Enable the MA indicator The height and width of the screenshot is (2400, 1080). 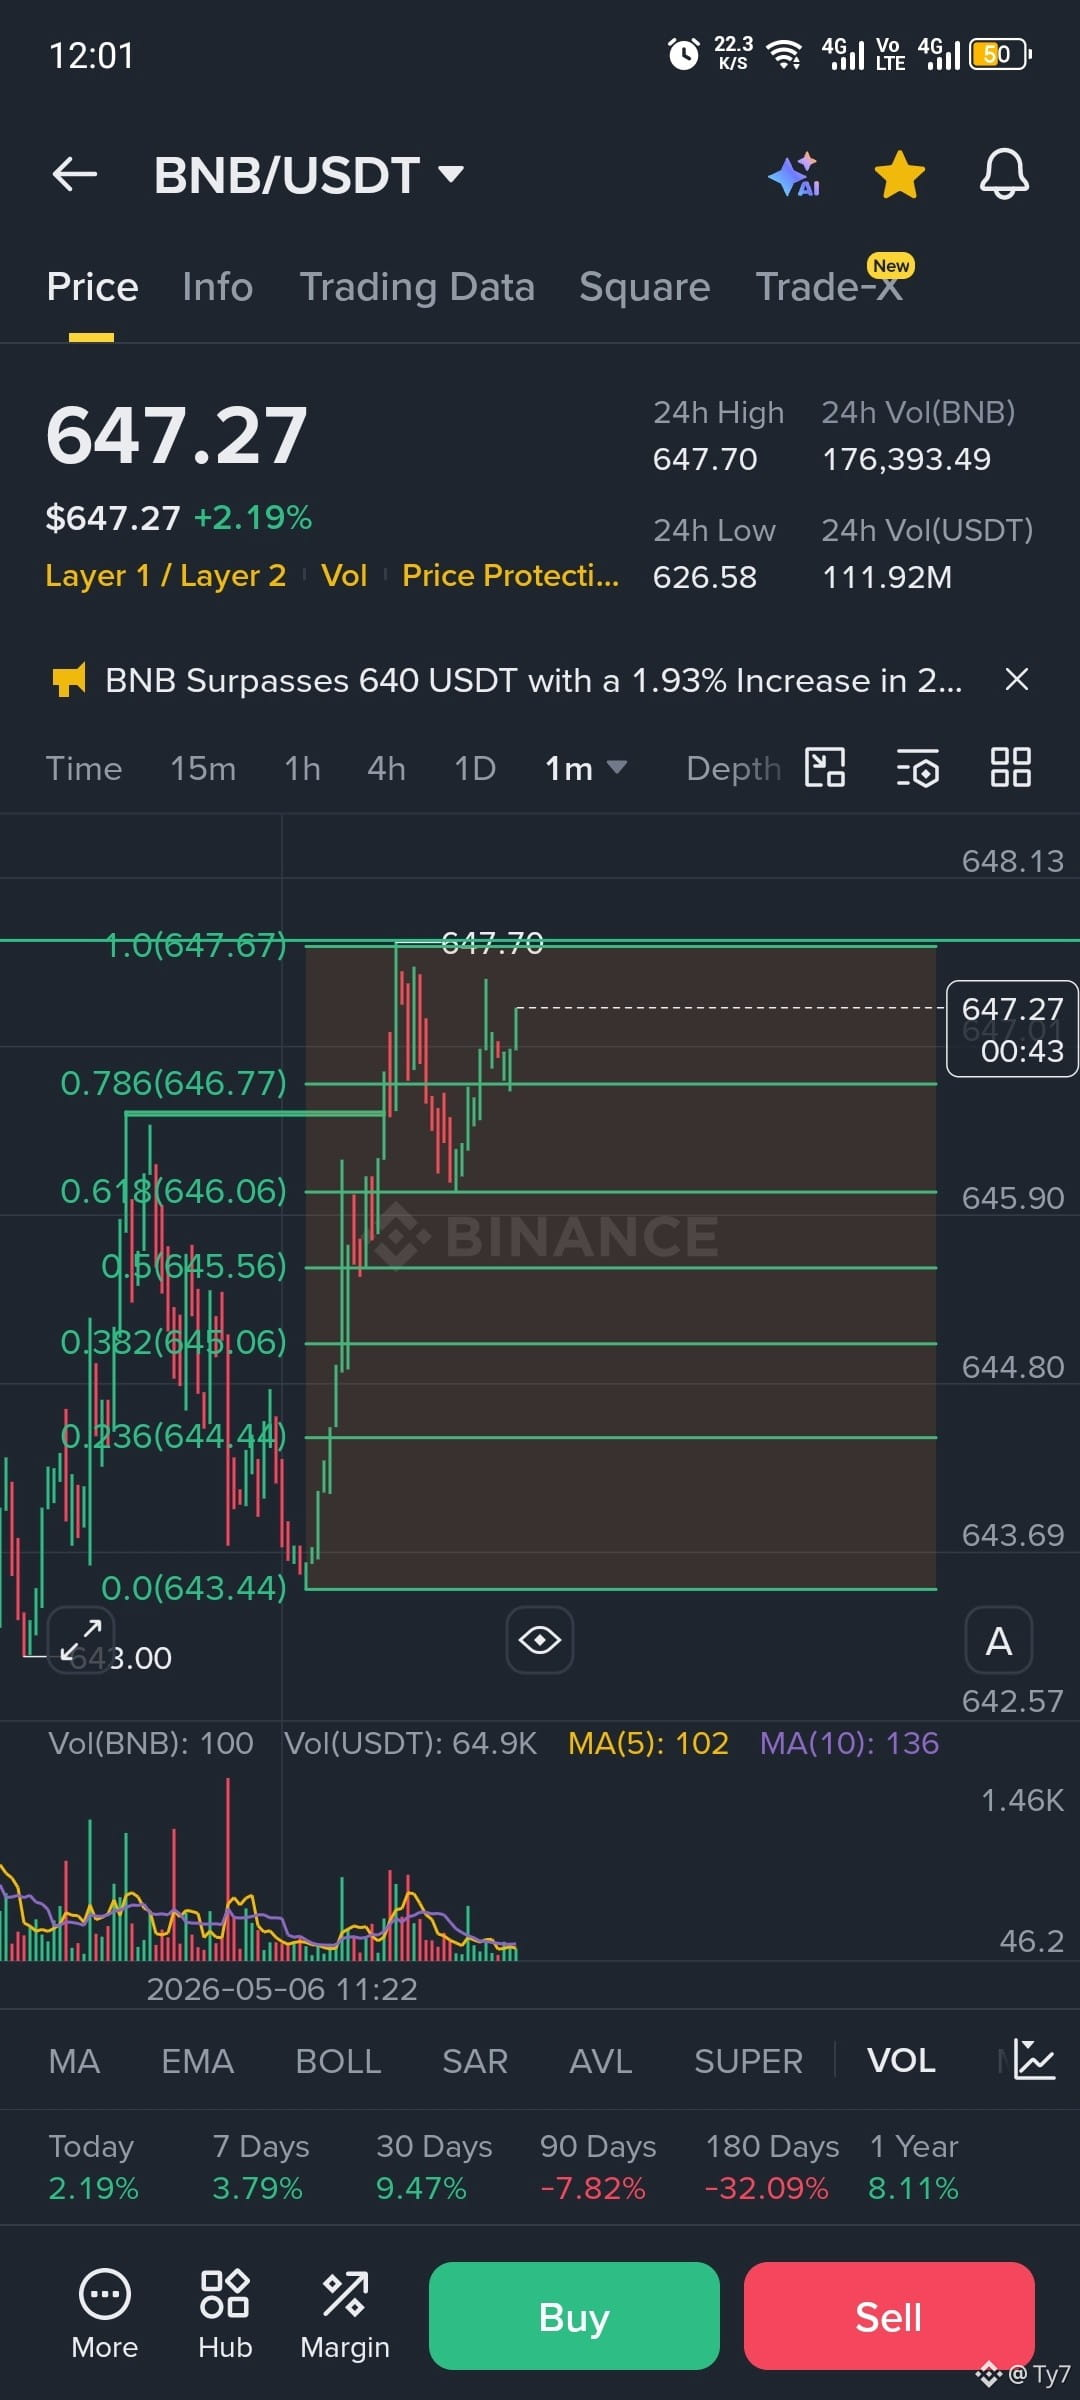point(74,2061)
